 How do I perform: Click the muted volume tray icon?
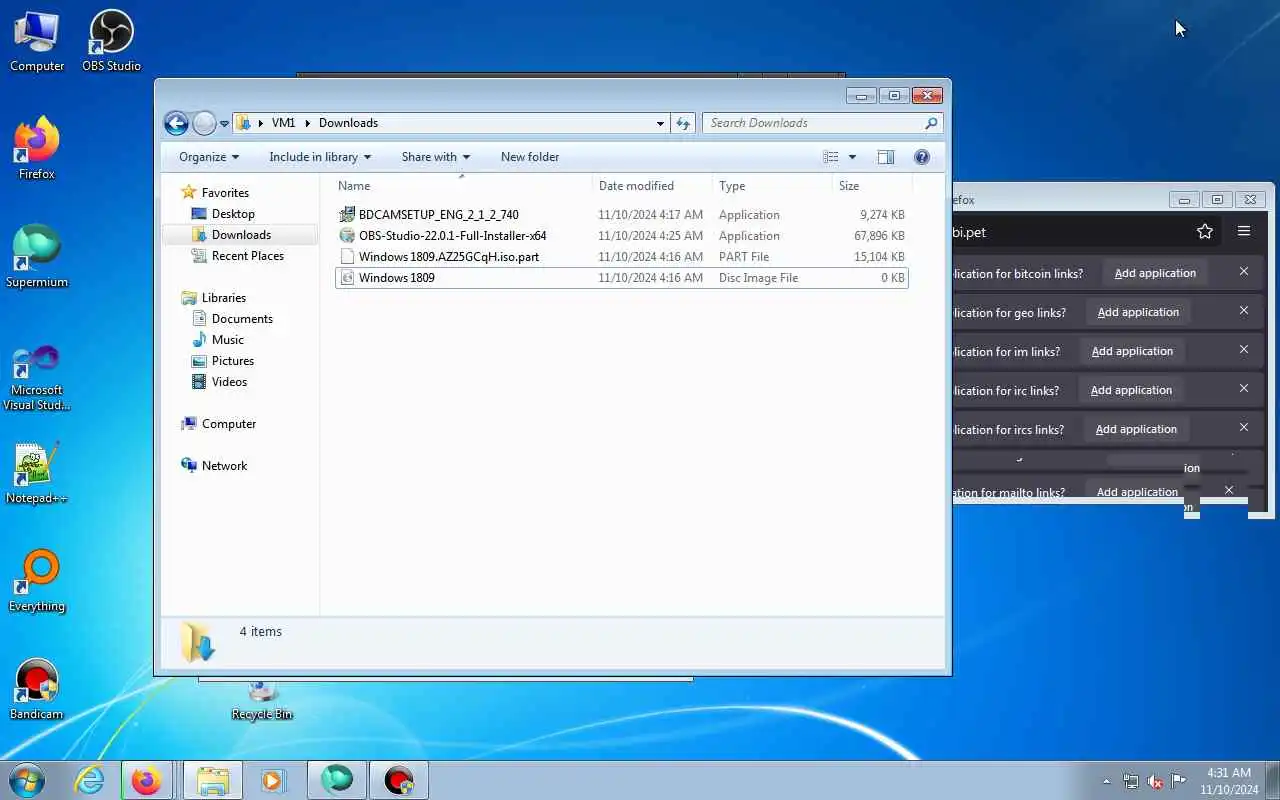(x=1155, y=781)
